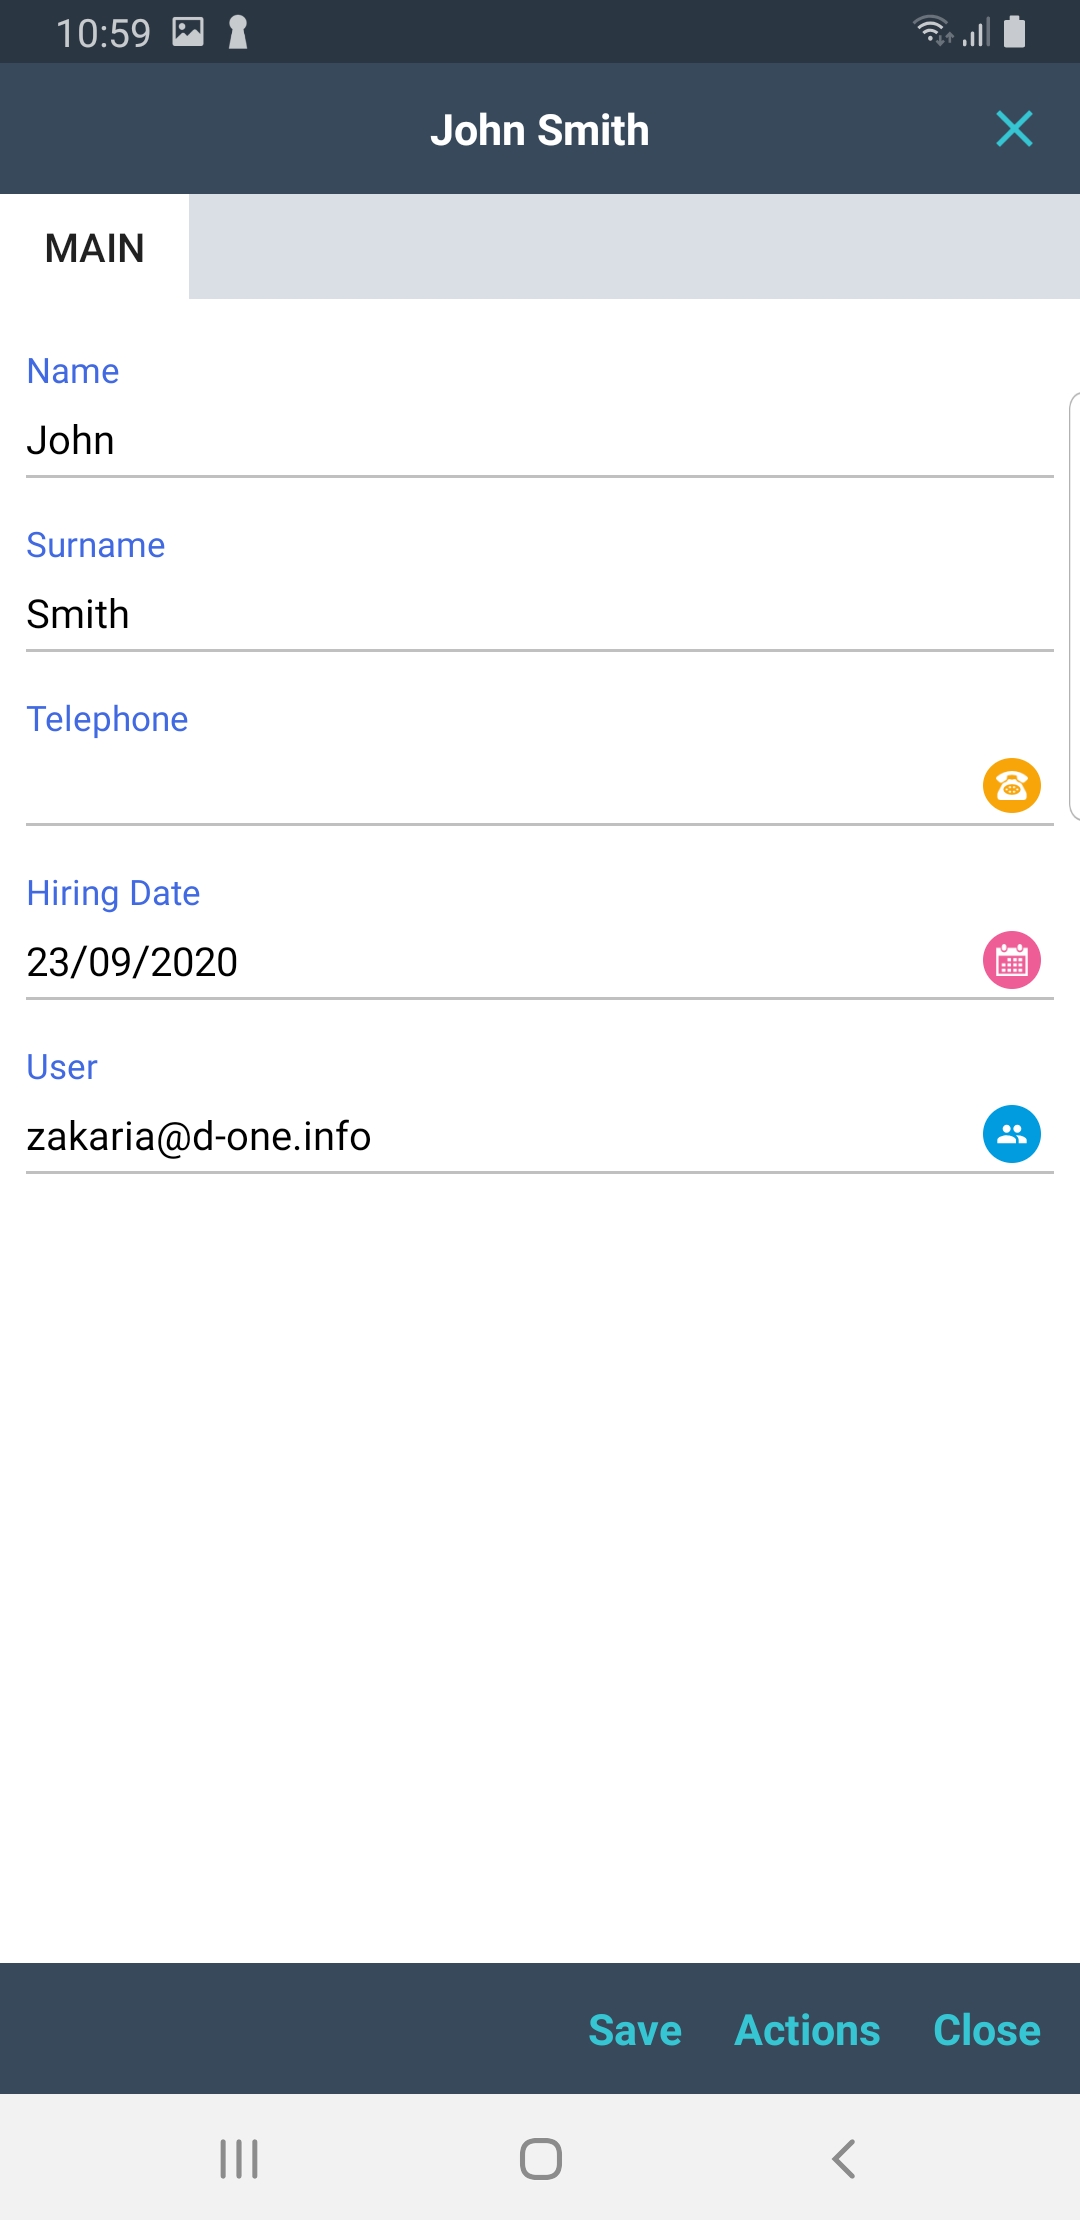
Task: Edit the Name field containing John
Action: coord(500,441)
